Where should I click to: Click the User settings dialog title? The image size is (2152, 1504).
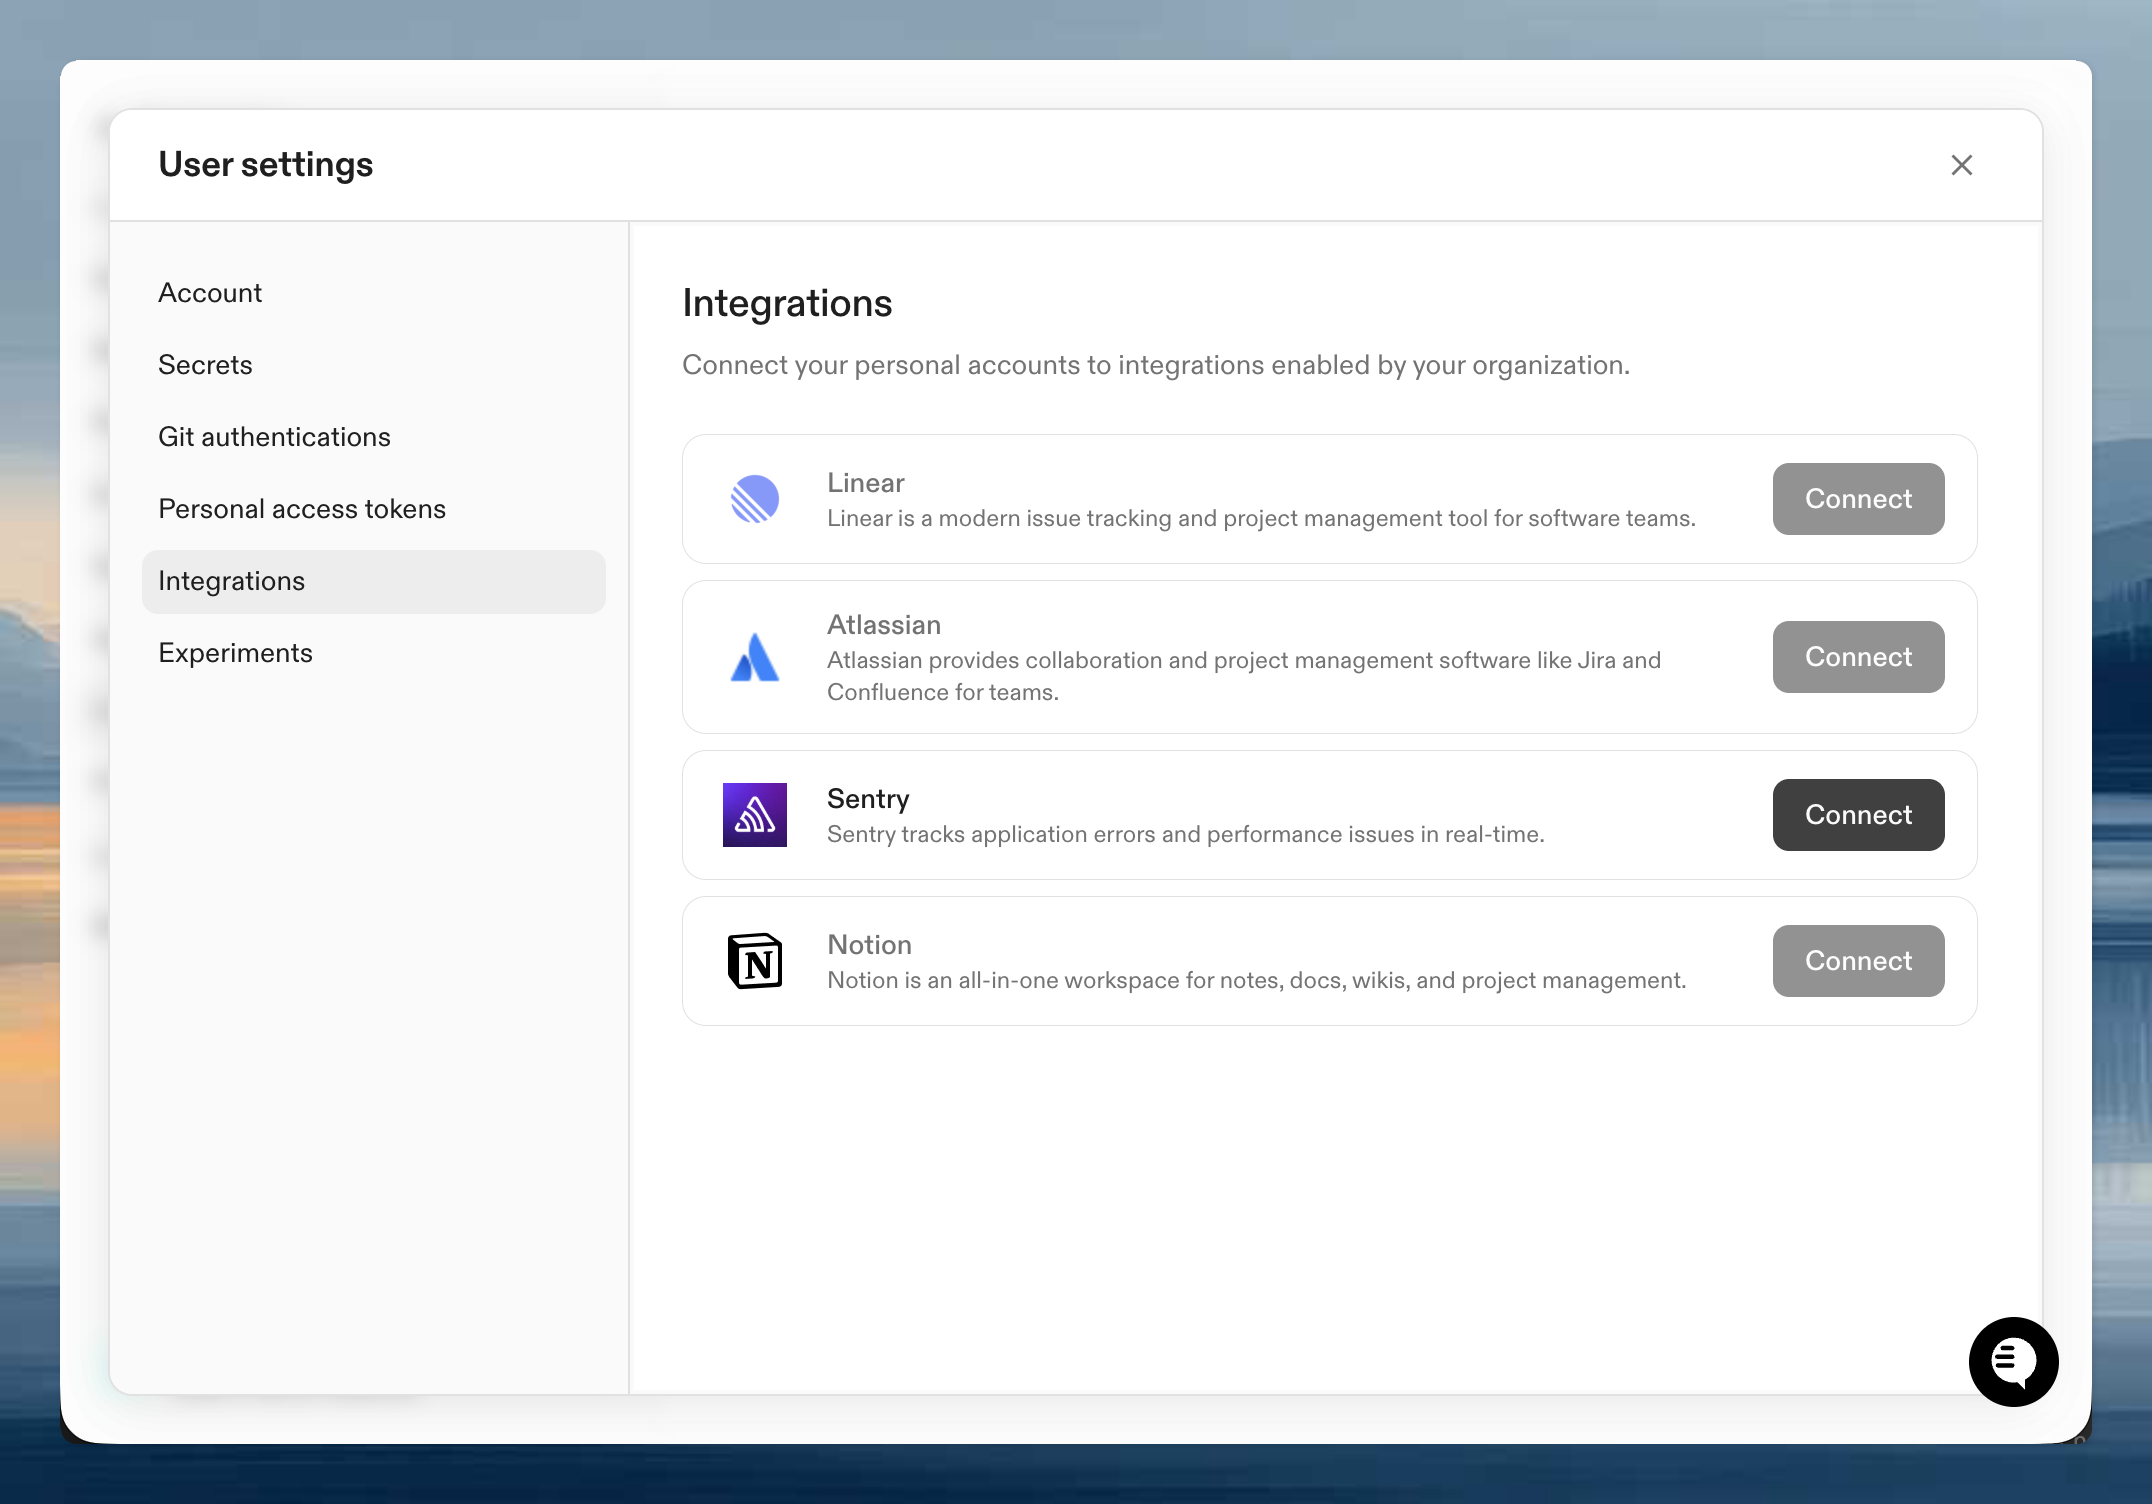click(x=266, y=164)
